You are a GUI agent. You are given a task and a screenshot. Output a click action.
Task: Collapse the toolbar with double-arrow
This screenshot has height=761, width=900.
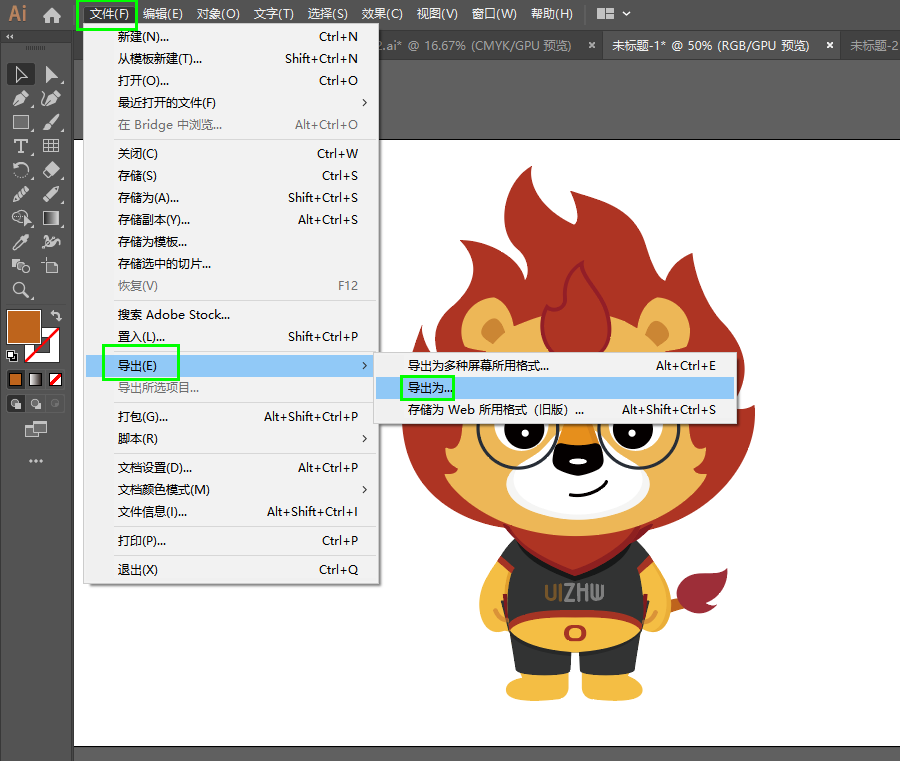10,37
